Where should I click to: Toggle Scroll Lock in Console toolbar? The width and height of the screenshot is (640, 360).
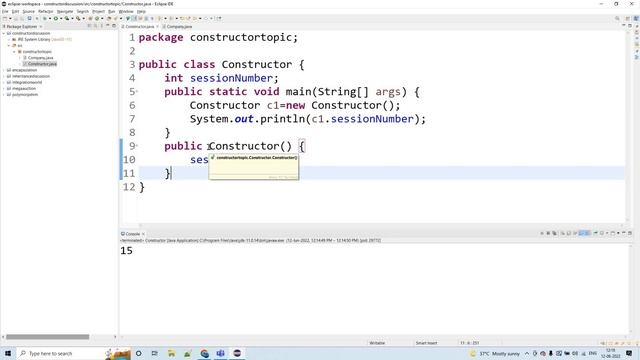569,233
